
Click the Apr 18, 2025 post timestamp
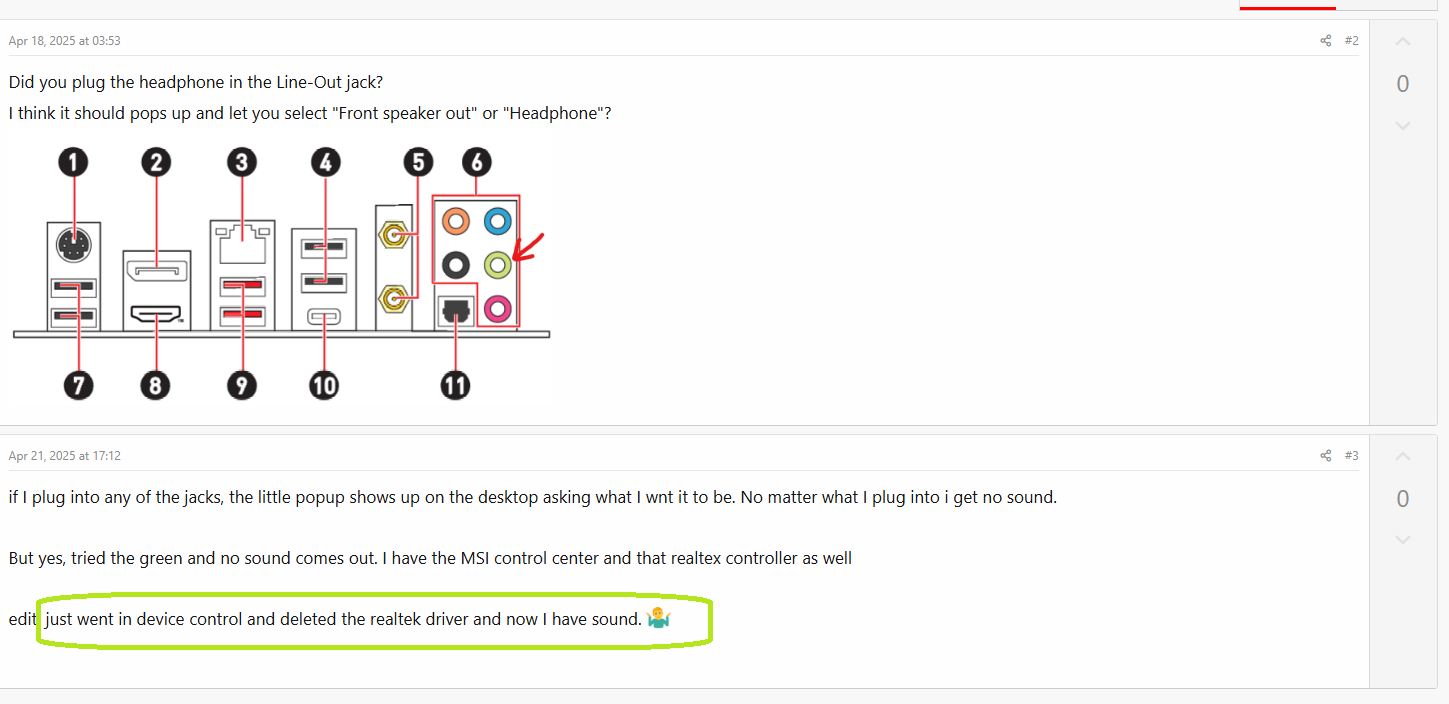(65, 41)
